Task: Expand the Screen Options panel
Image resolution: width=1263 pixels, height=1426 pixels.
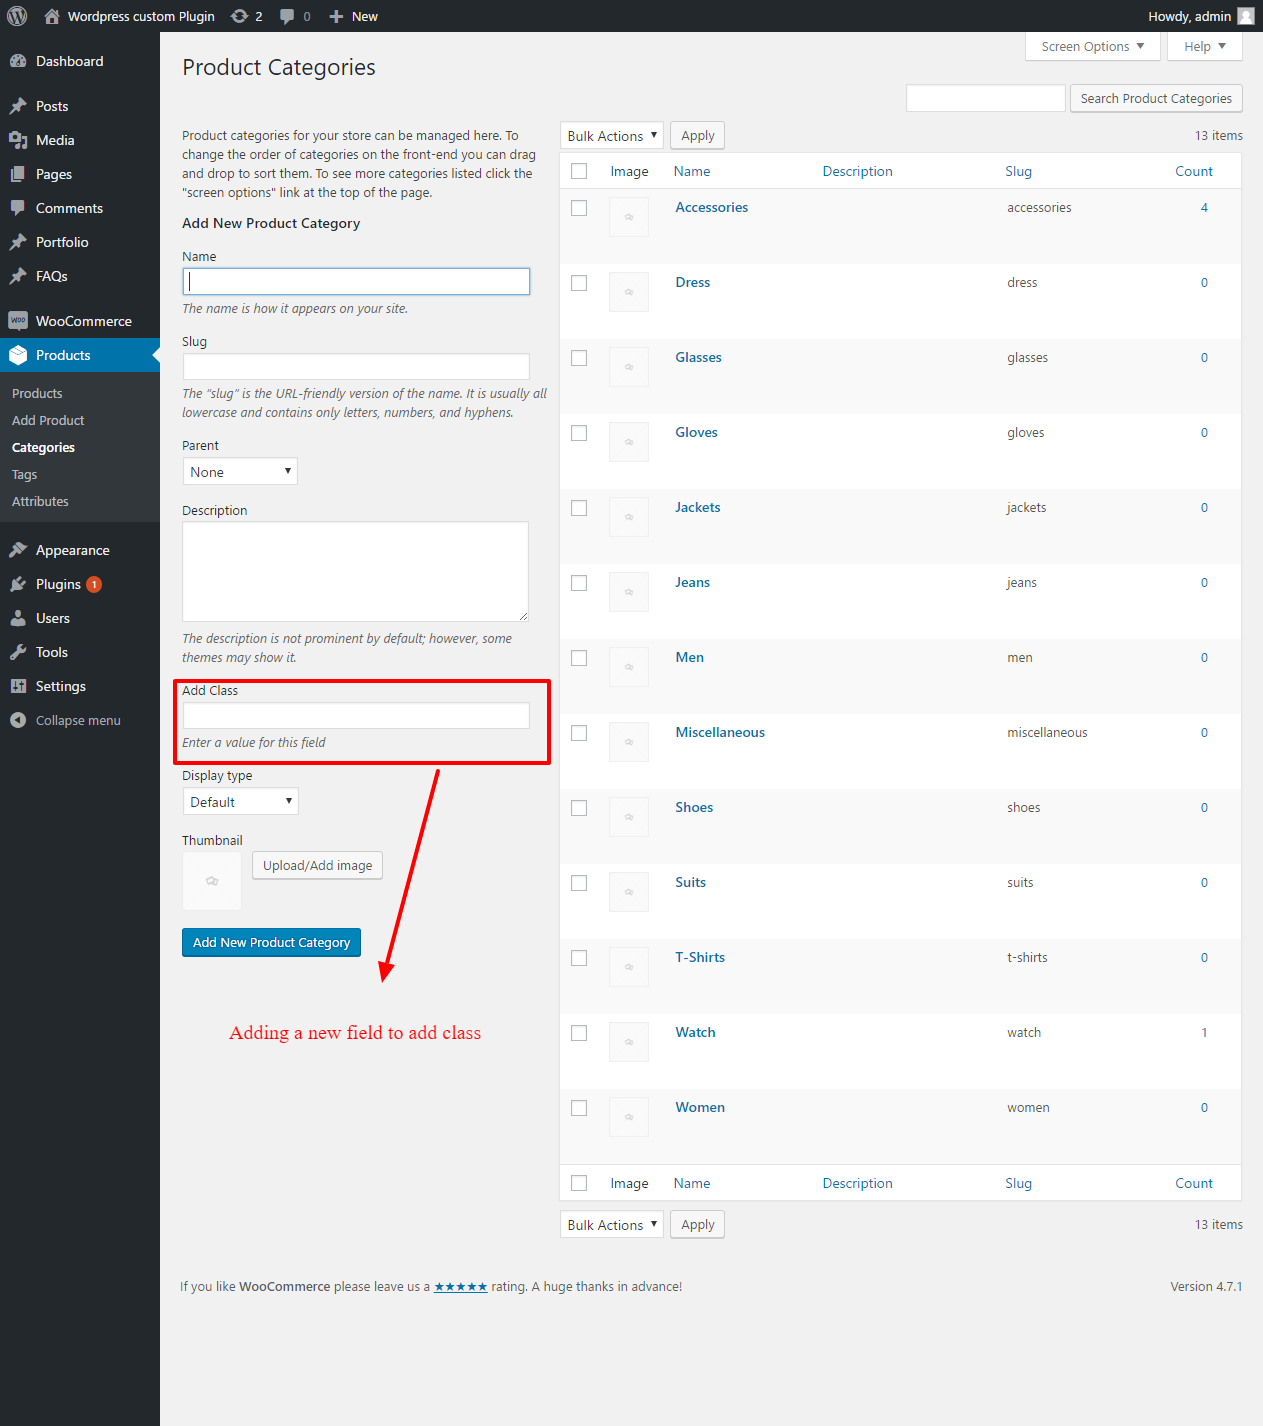Action: (x=1093, y=46)
